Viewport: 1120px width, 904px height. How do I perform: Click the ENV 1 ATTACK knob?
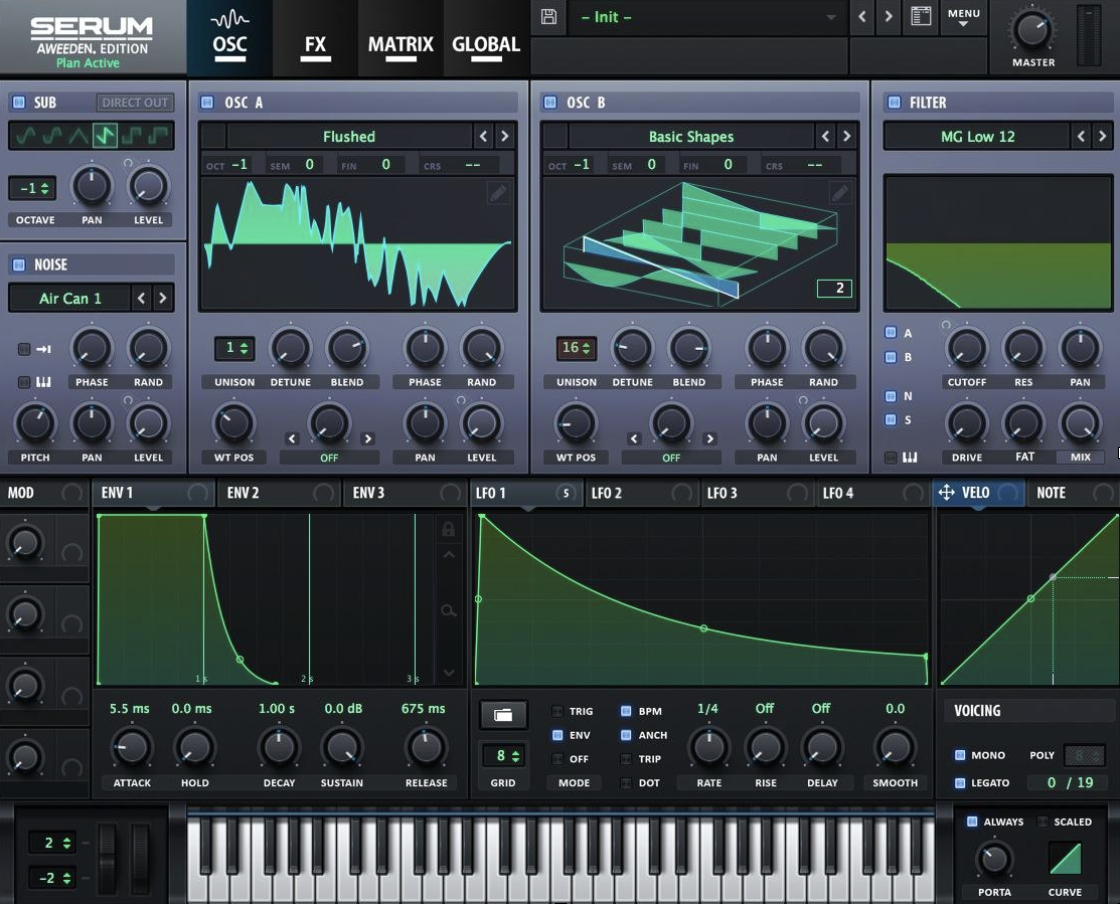(x=131, y=748)
